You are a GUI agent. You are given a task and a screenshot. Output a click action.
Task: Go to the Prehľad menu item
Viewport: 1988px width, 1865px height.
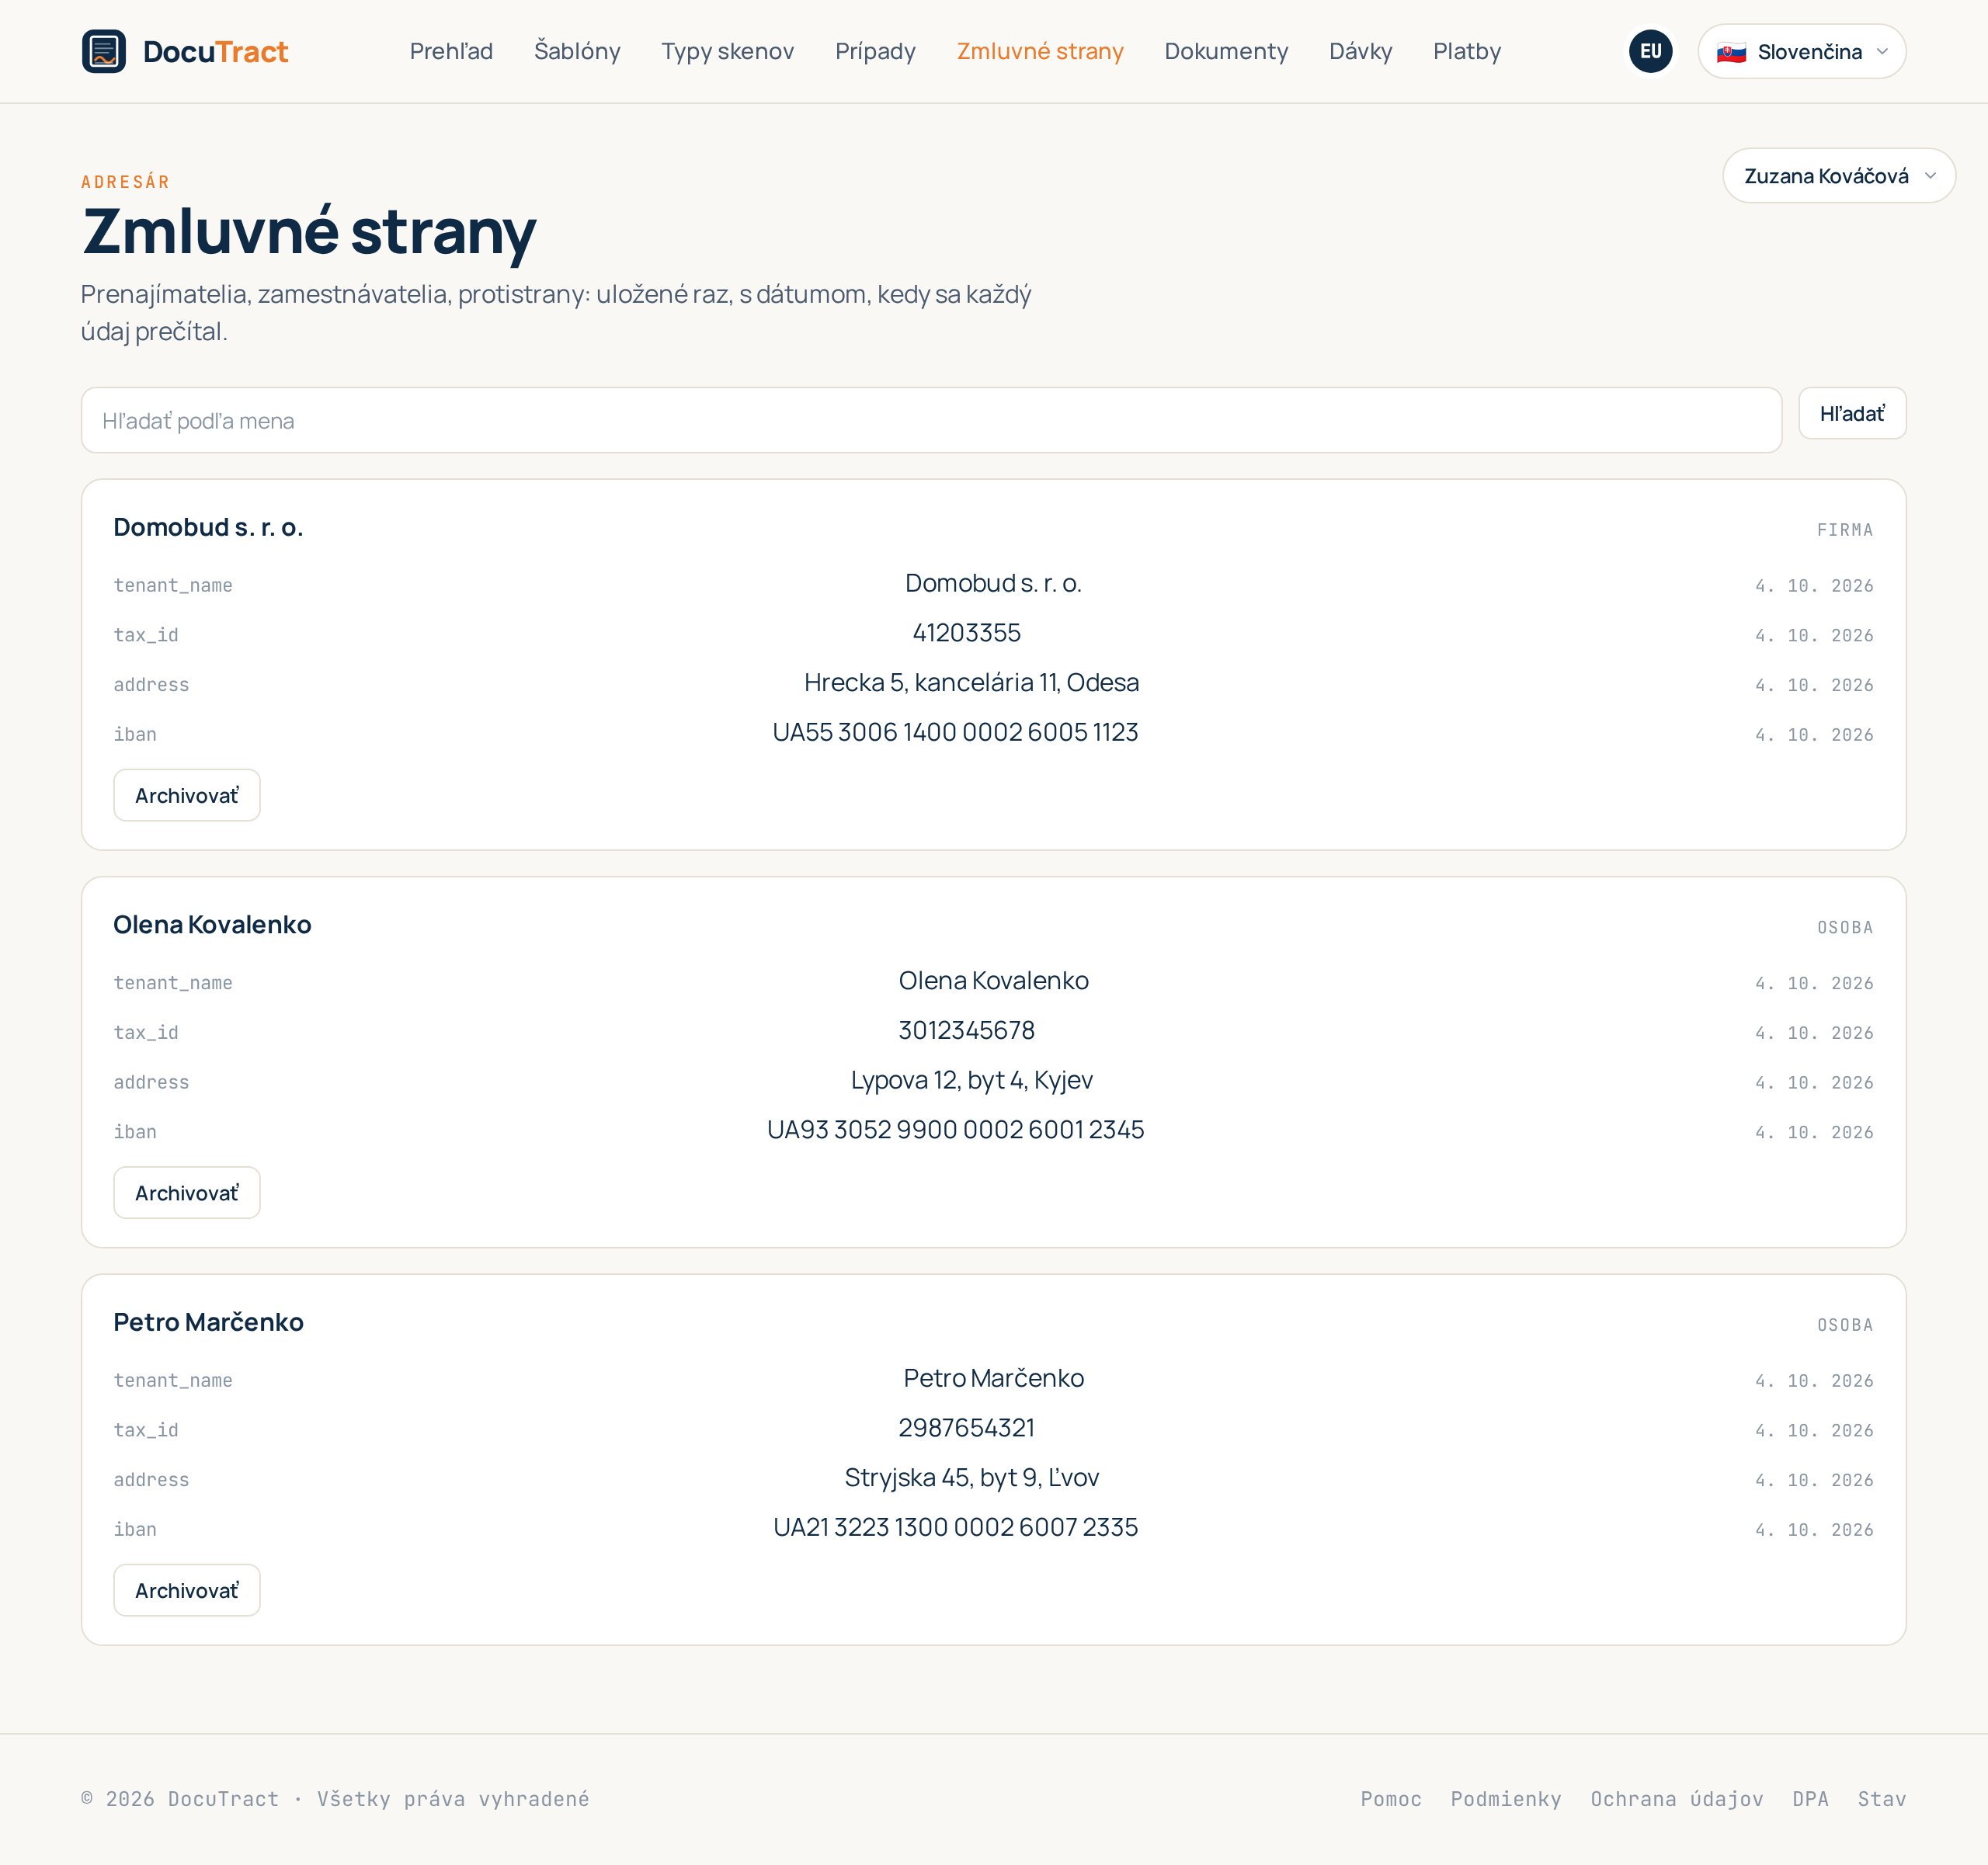pyautogui.click(x=451, y=51)
